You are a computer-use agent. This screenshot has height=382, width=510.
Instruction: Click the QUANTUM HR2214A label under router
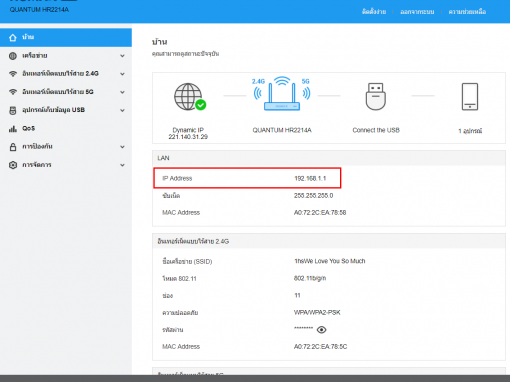click(x=282, y=130)
